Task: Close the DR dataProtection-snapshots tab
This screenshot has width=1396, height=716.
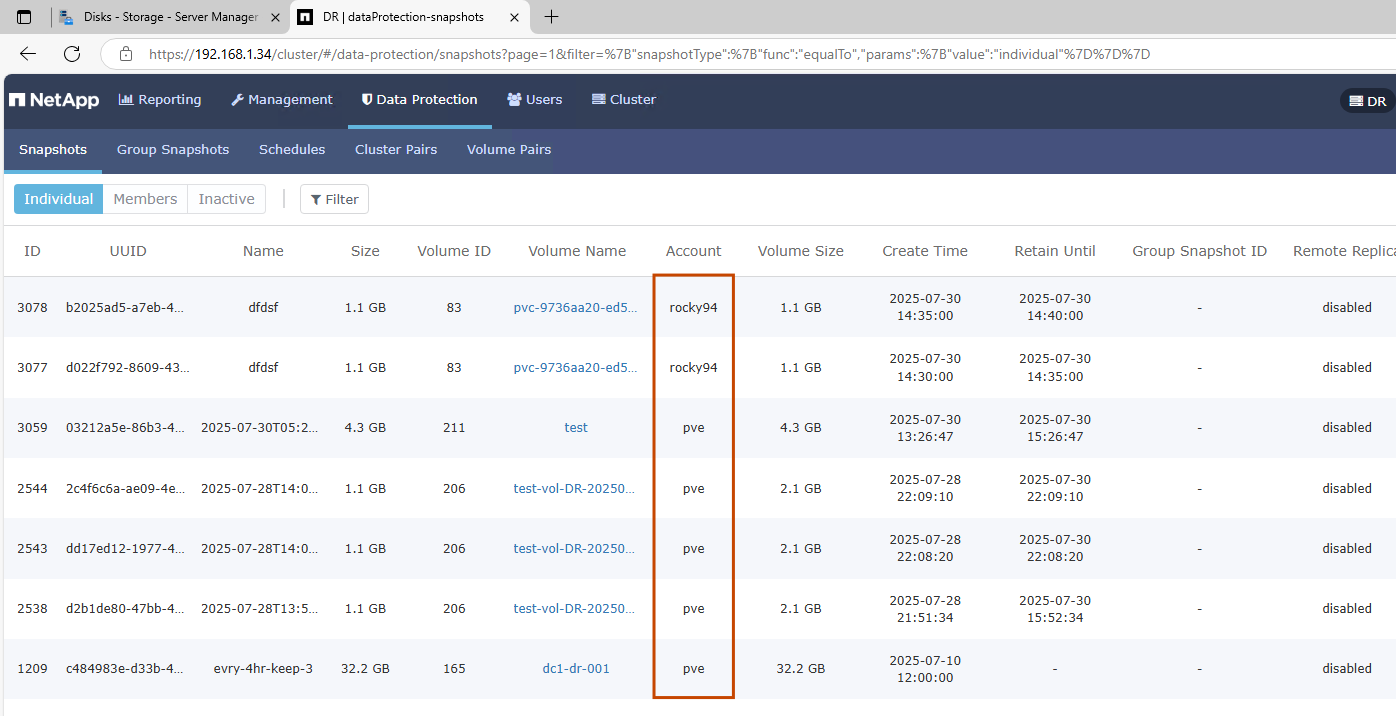Action: click(514, 17)
